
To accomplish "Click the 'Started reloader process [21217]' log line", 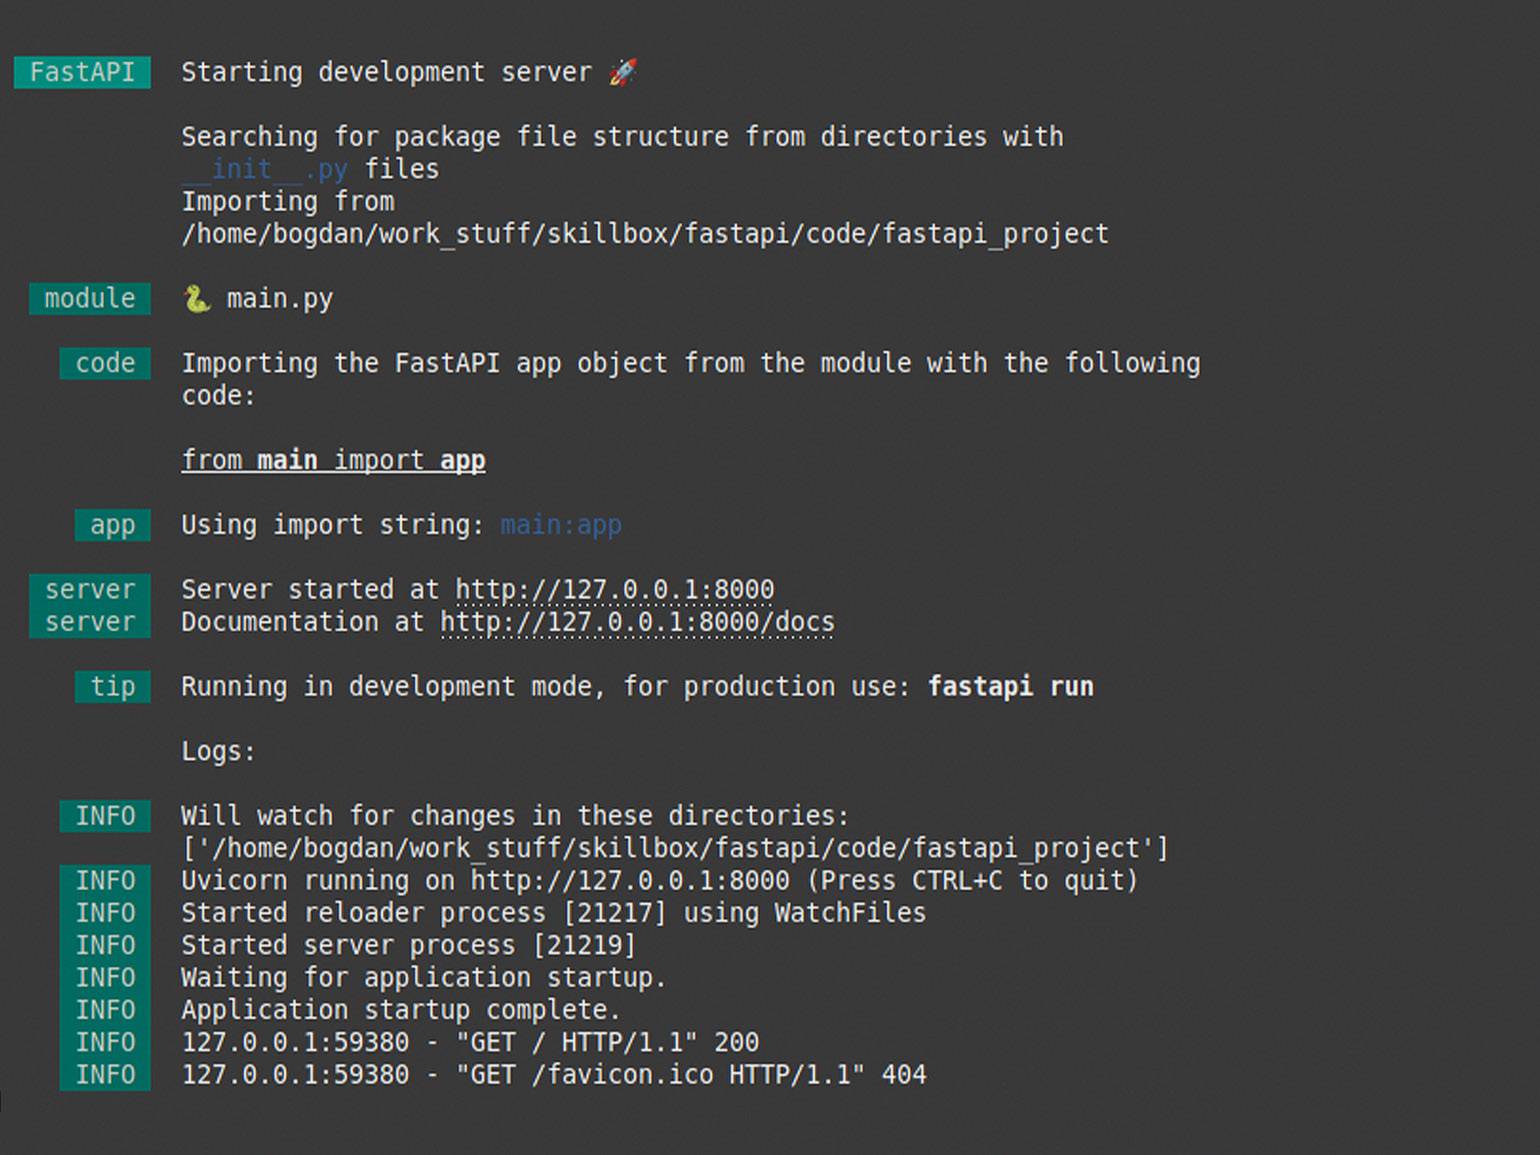I will coord(553,913).
